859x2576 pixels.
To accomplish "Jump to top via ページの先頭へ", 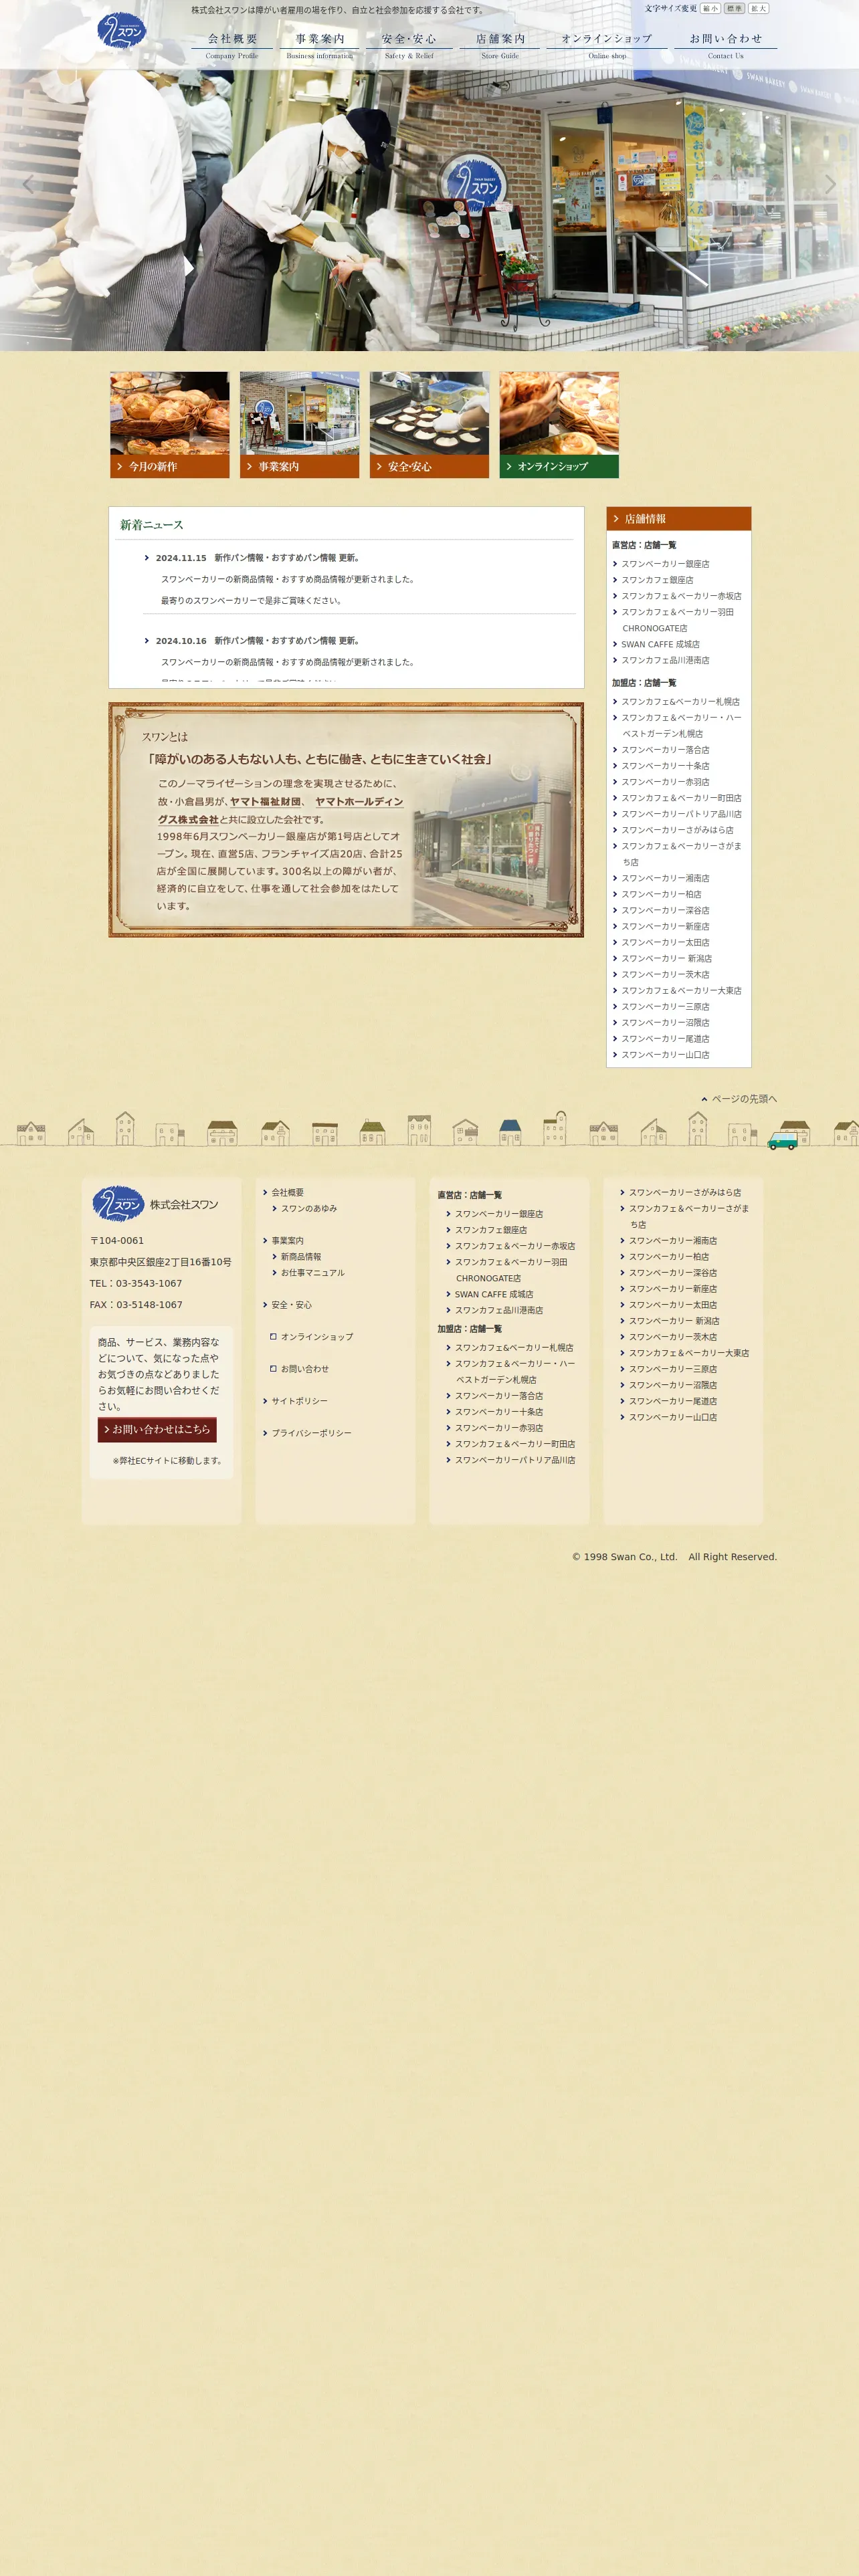I will 739,1099.
